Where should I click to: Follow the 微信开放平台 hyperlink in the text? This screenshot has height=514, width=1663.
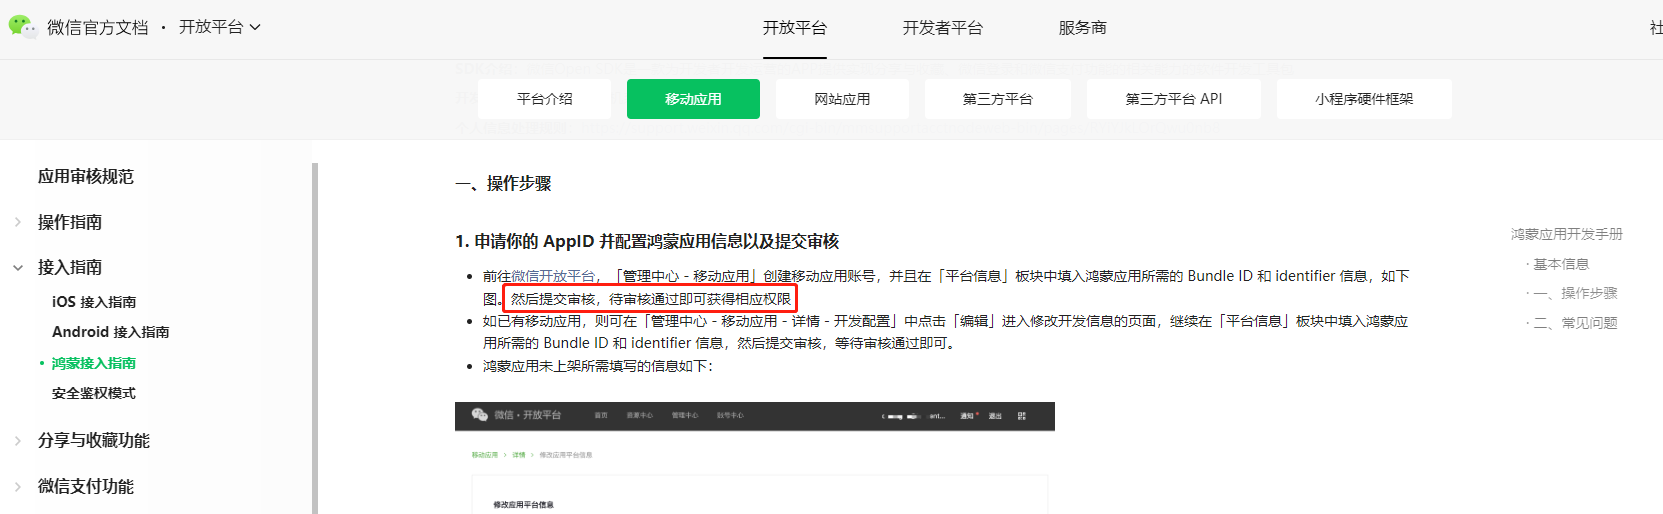pyautogui.click(x=553, y=276)
